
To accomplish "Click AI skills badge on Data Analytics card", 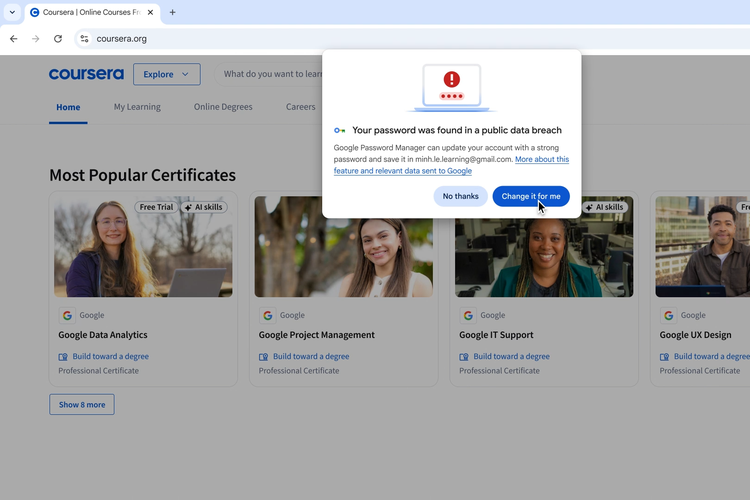I will point(204,207).
